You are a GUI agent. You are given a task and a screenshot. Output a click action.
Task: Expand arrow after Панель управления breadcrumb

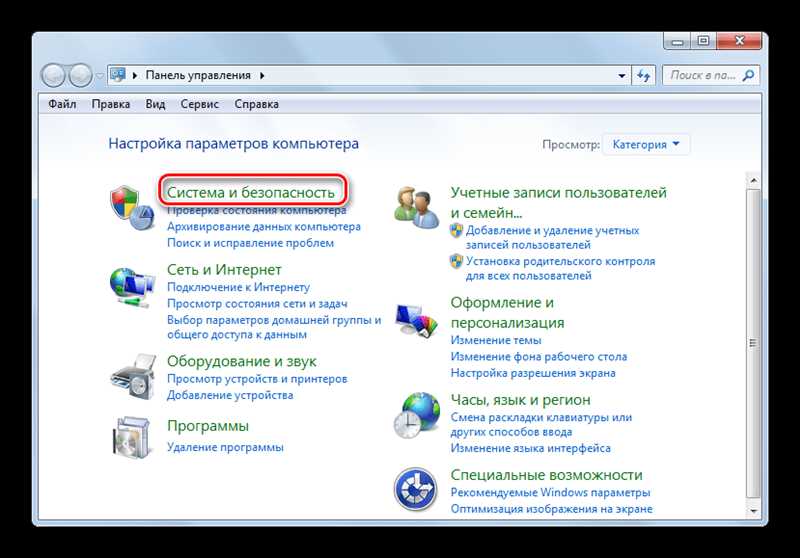click(x=262, y=75)
